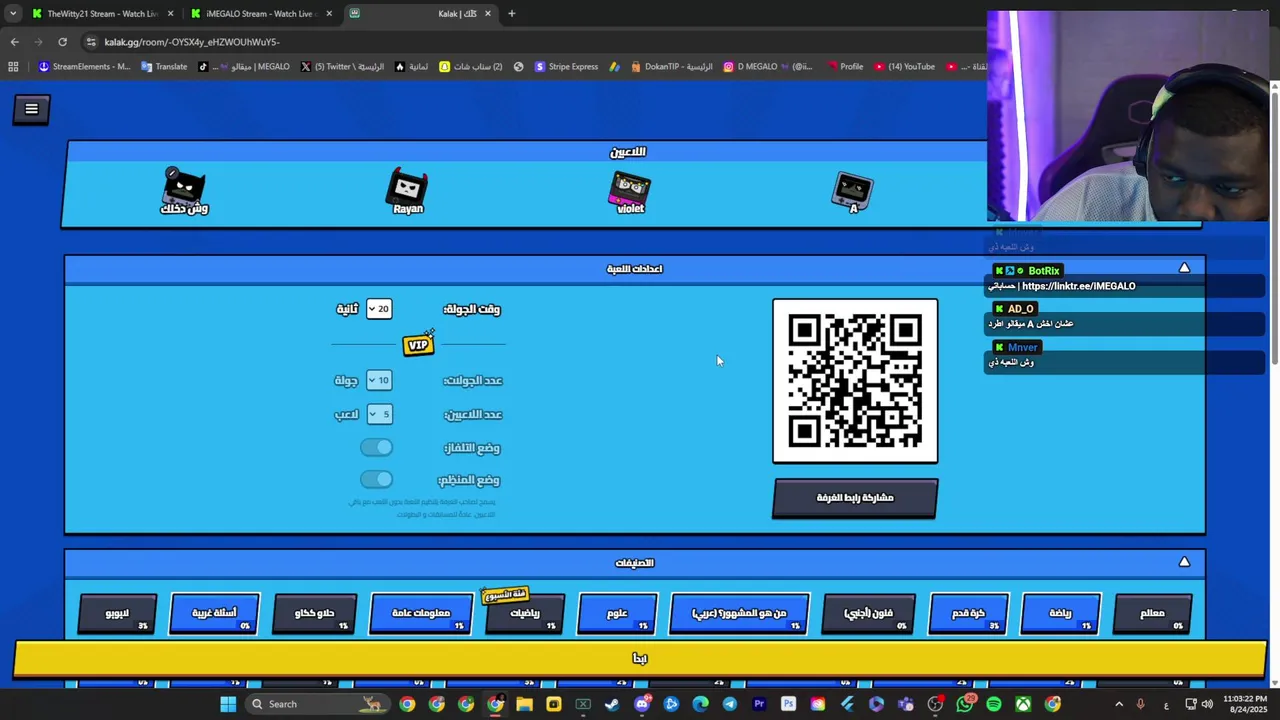This screenshot has width=1280, height=720.
Task: Reload the current page
Action: (x=62, y=42)
